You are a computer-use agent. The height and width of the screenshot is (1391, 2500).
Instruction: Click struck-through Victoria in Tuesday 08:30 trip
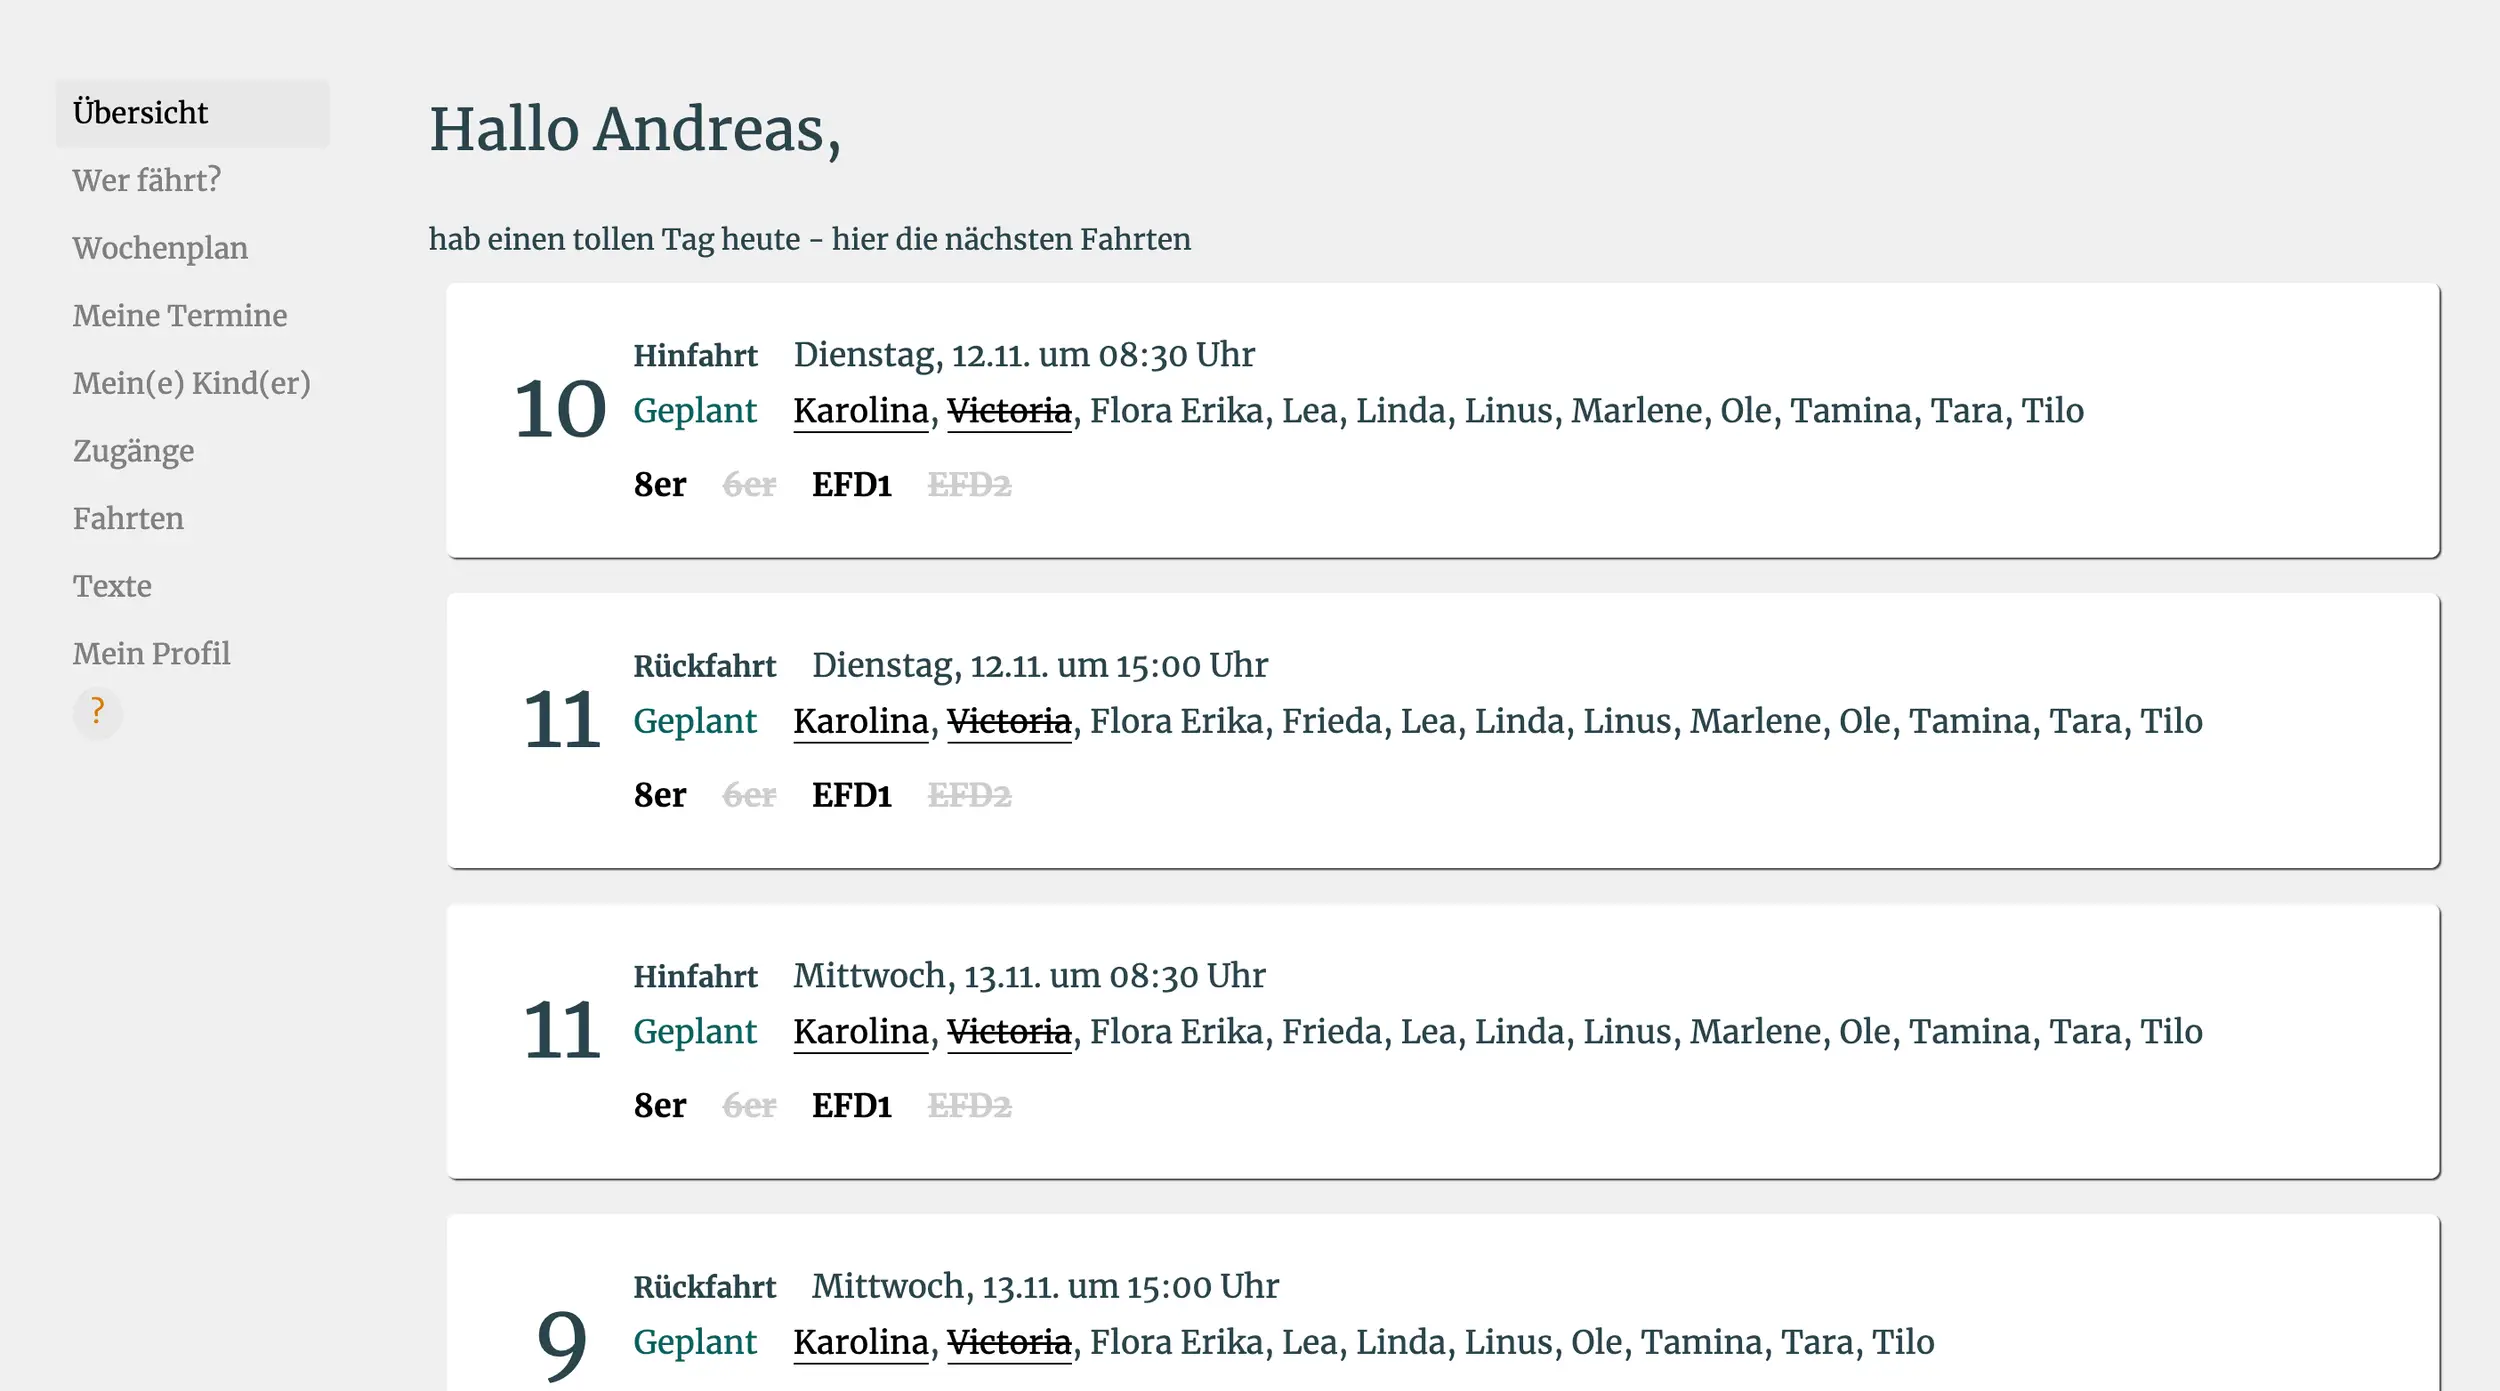(x=1008, y=411)
